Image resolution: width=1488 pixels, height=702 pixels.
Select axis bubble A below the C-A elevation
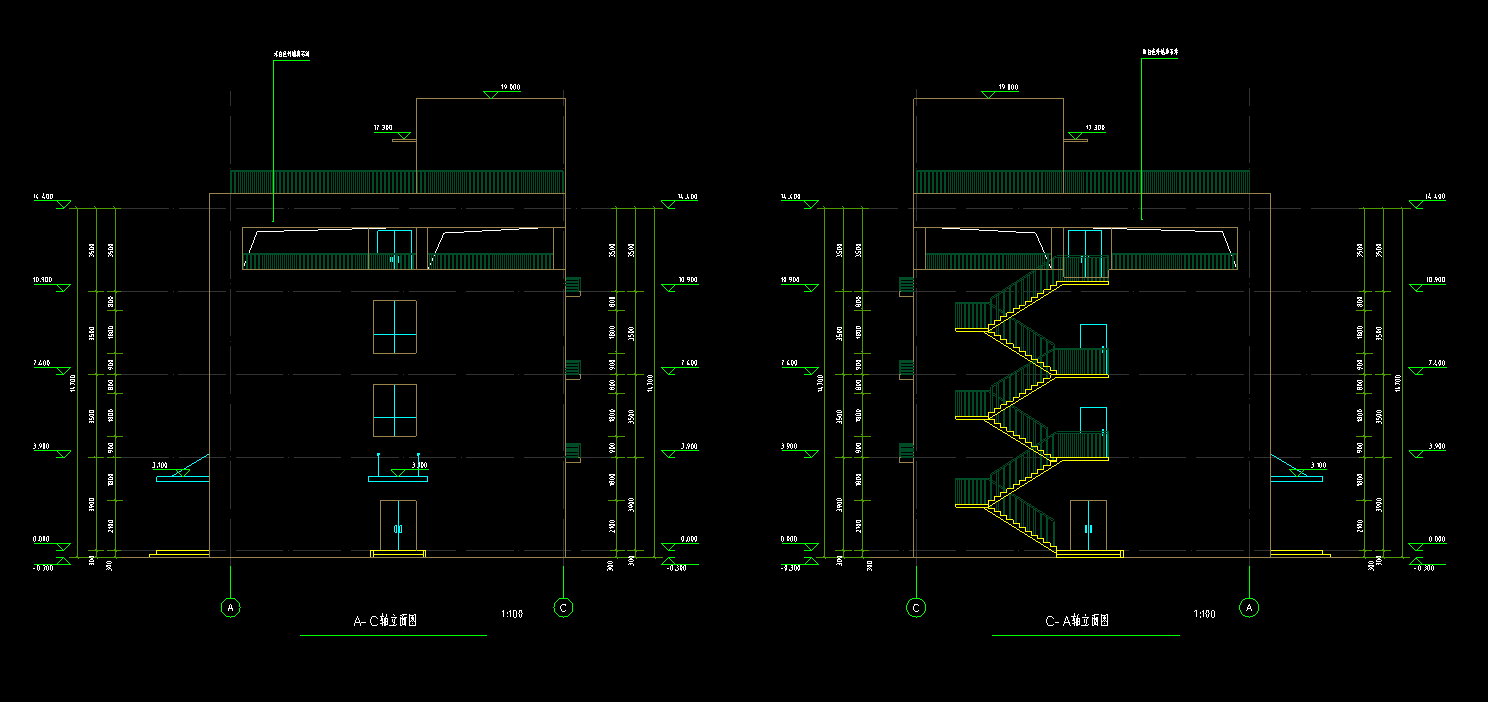(1248, 608)
